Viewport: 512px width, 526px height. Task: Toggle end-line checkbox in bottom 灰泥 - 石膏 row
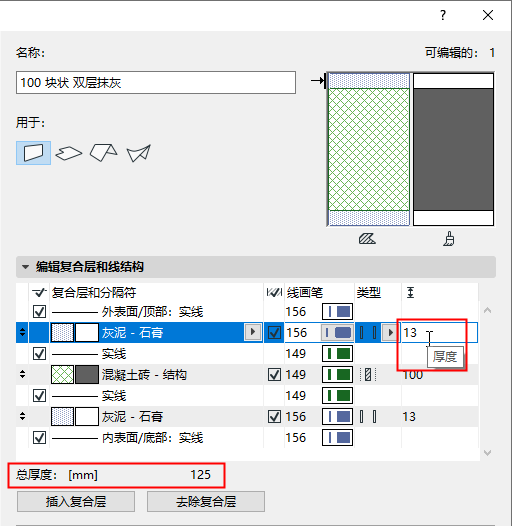coord(274,417)
